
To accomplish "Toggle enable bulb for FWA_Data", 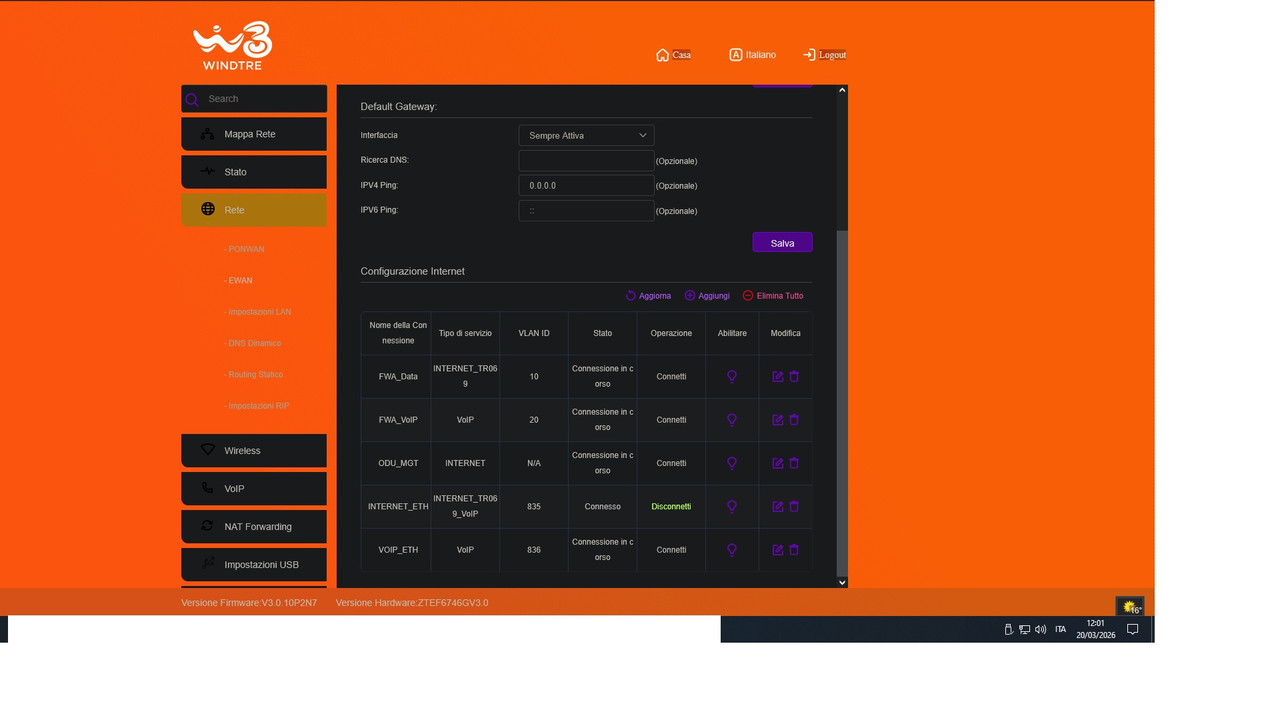I will [x=732, y=377].
